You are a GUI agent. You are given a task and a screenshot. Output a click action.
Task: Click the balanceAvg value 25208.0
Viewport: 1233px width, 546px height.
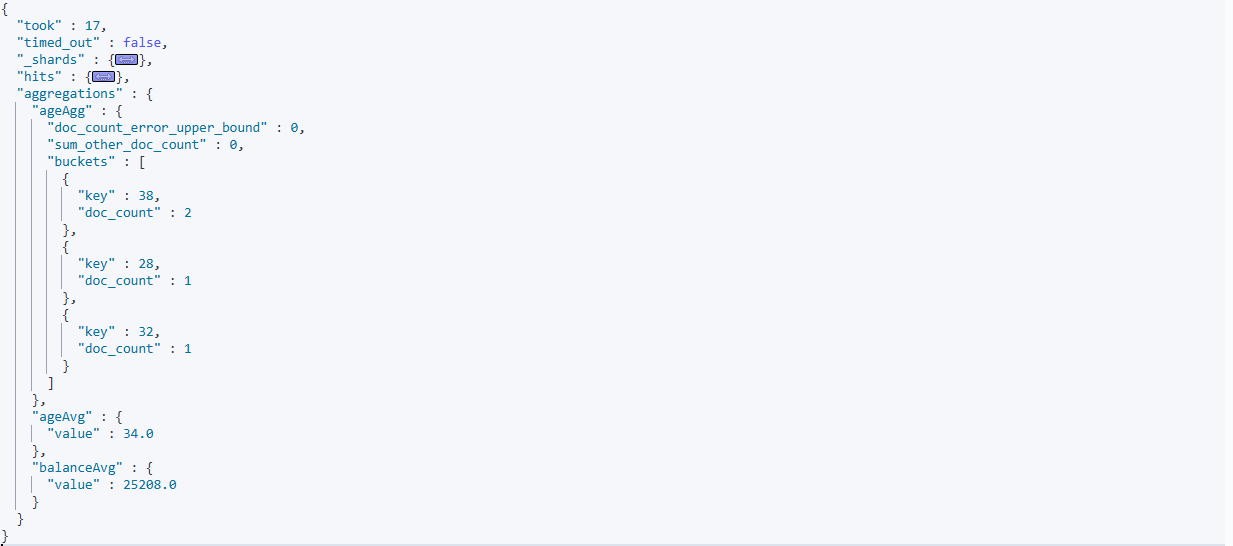point(150,485)
